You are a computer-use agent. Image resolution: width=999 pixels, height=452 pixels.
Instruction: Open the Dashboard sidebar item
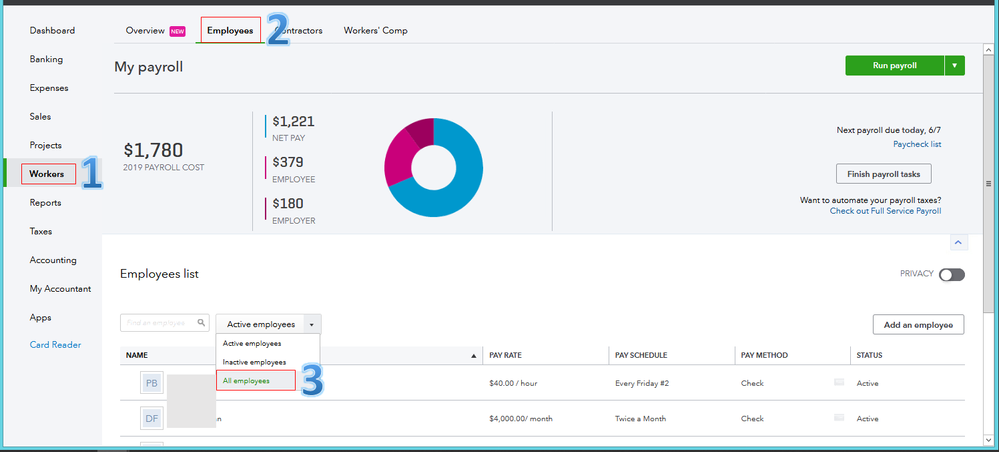tap(52, 31)
